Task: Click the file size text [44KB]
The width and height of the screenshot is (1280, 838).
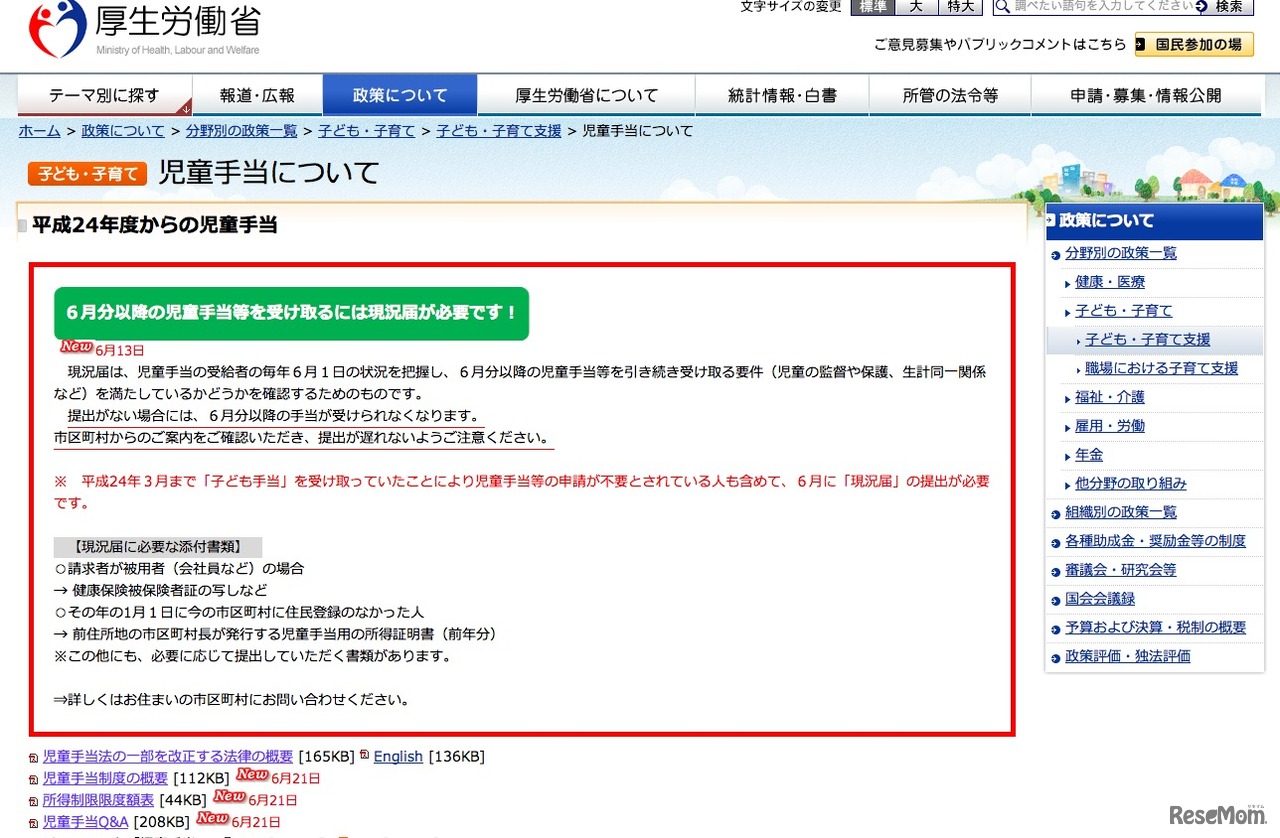Action: 183,801
